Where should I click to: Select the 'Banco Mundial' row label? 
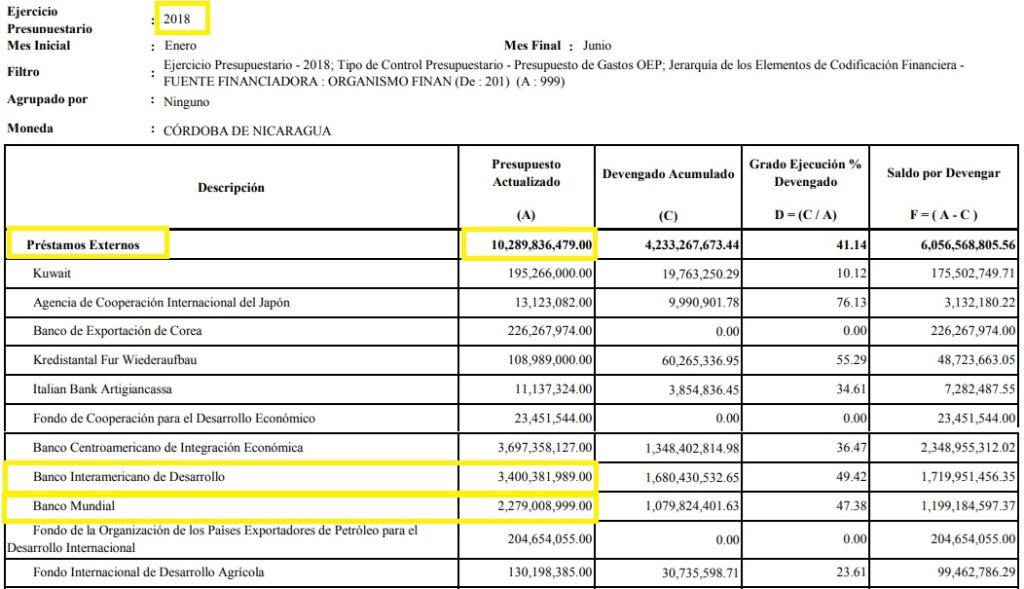[74, 505]
